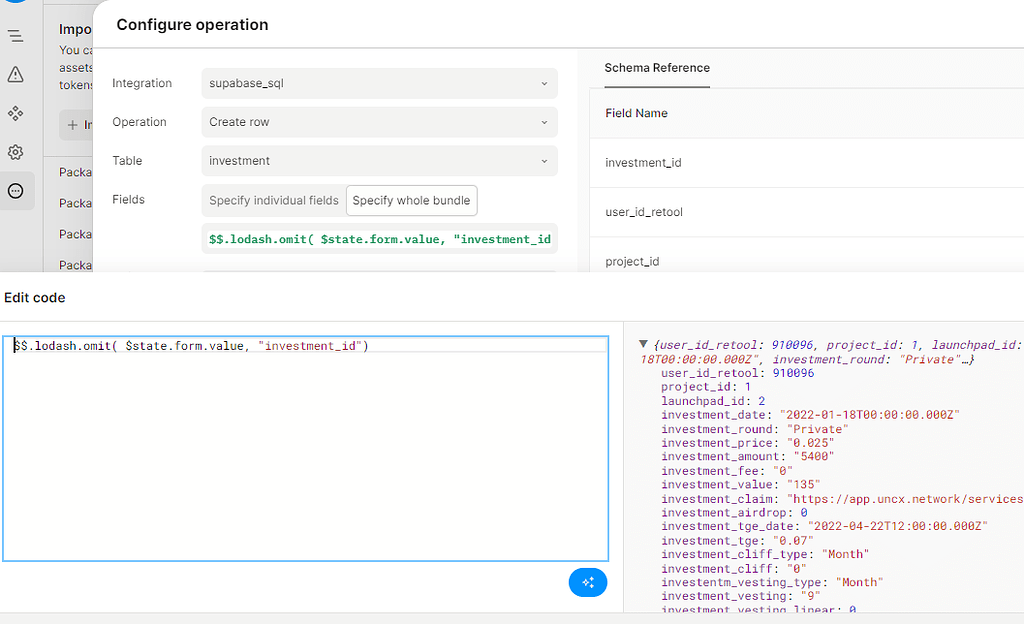Open the components diamond icon in sidebar

click(x=15, y=114)
